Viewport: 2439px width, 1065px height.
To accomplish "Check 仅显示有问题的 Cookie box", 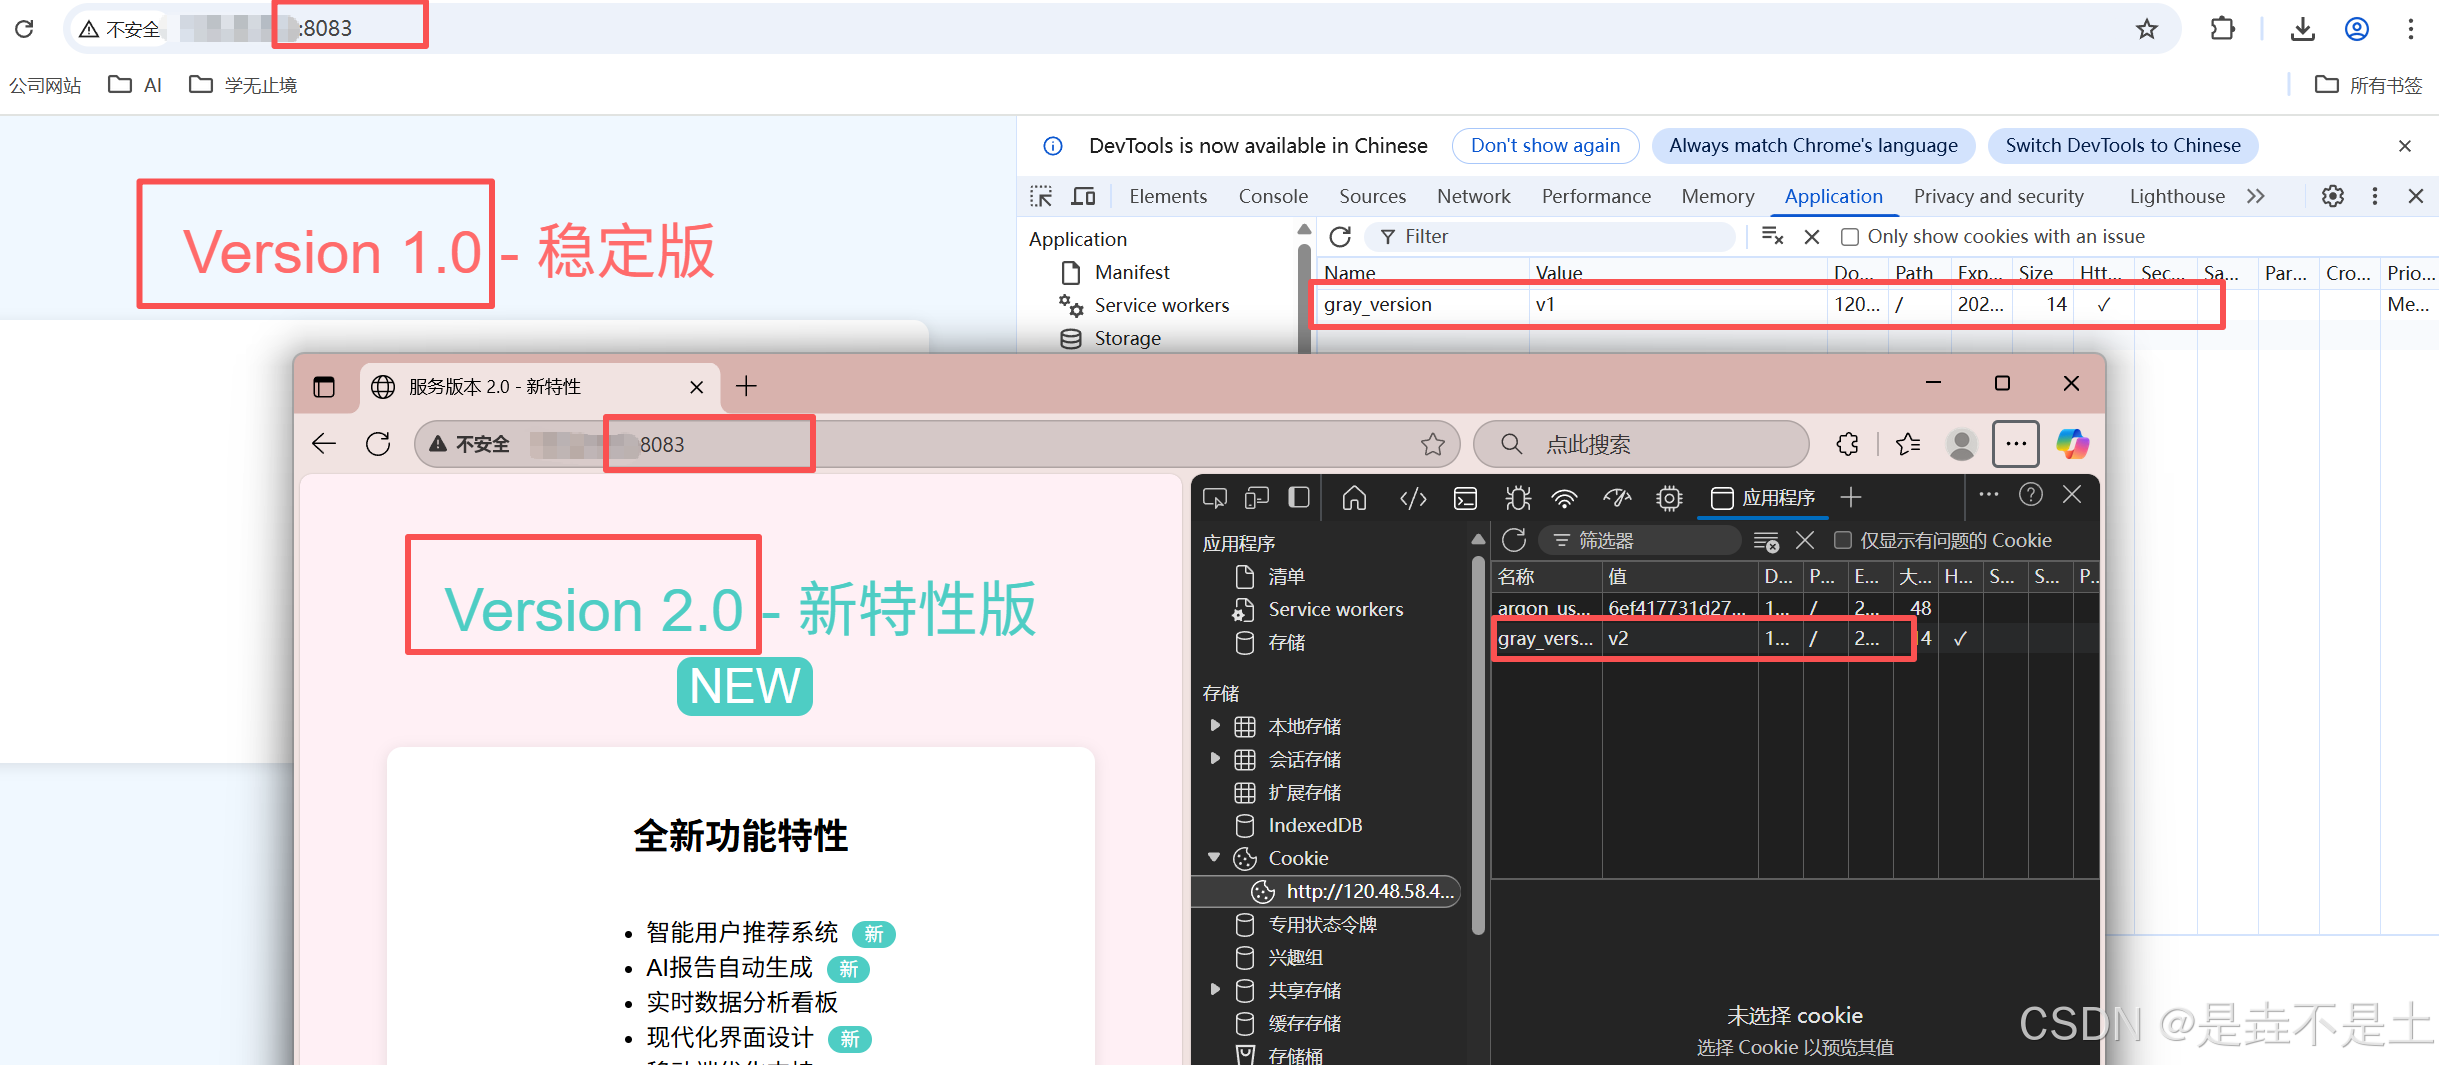I will [x=1843, y=540].
